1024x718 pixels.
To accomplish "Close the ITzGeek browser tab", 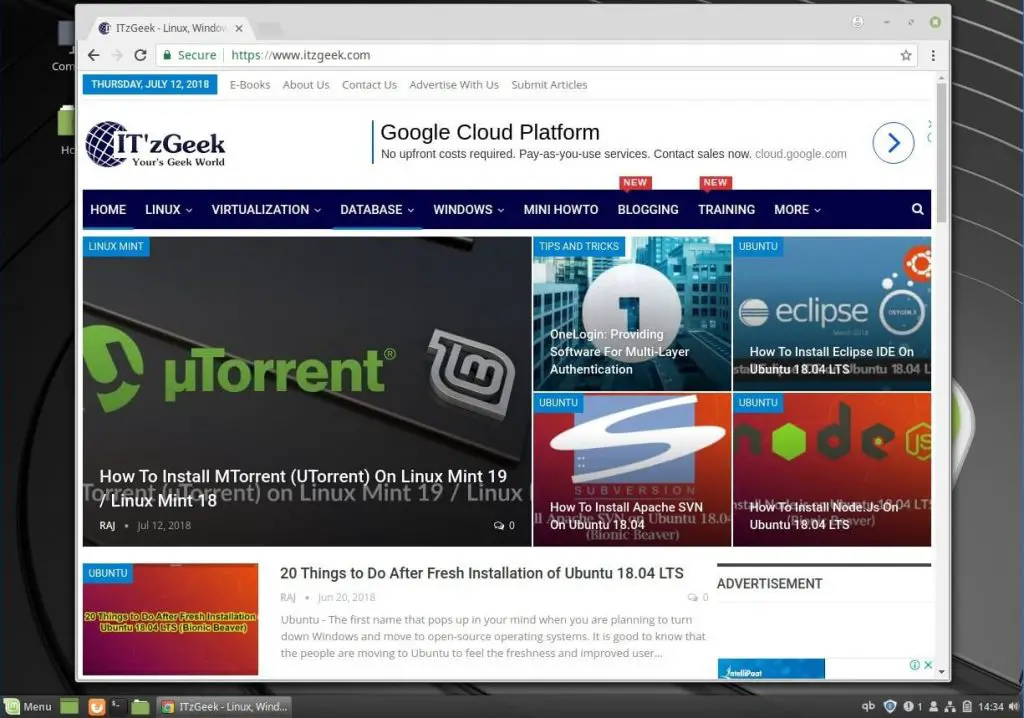I will pos(239,28).
